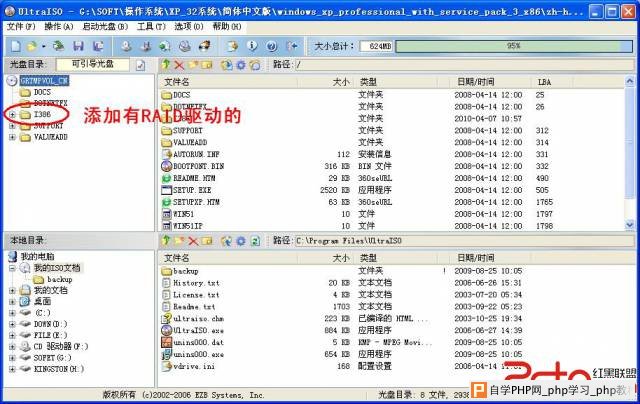The height and width of the screenshot is (404, 640).
Task: Open image info with the 'i' icon
Action: (252, 46)
